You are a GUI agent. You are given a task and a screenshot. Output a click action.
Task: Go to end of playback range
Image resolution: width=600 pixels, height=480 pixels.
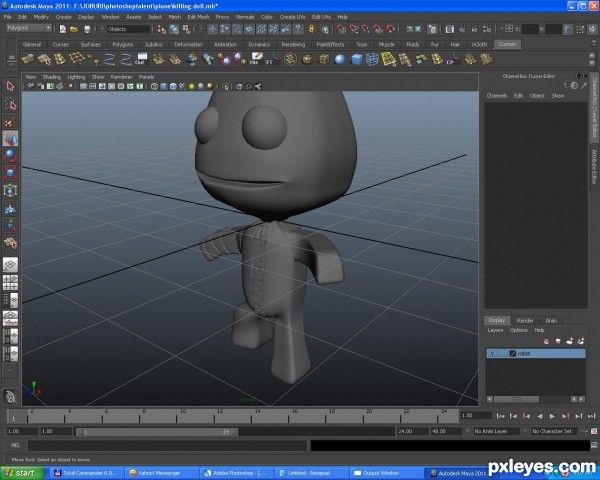591,416
